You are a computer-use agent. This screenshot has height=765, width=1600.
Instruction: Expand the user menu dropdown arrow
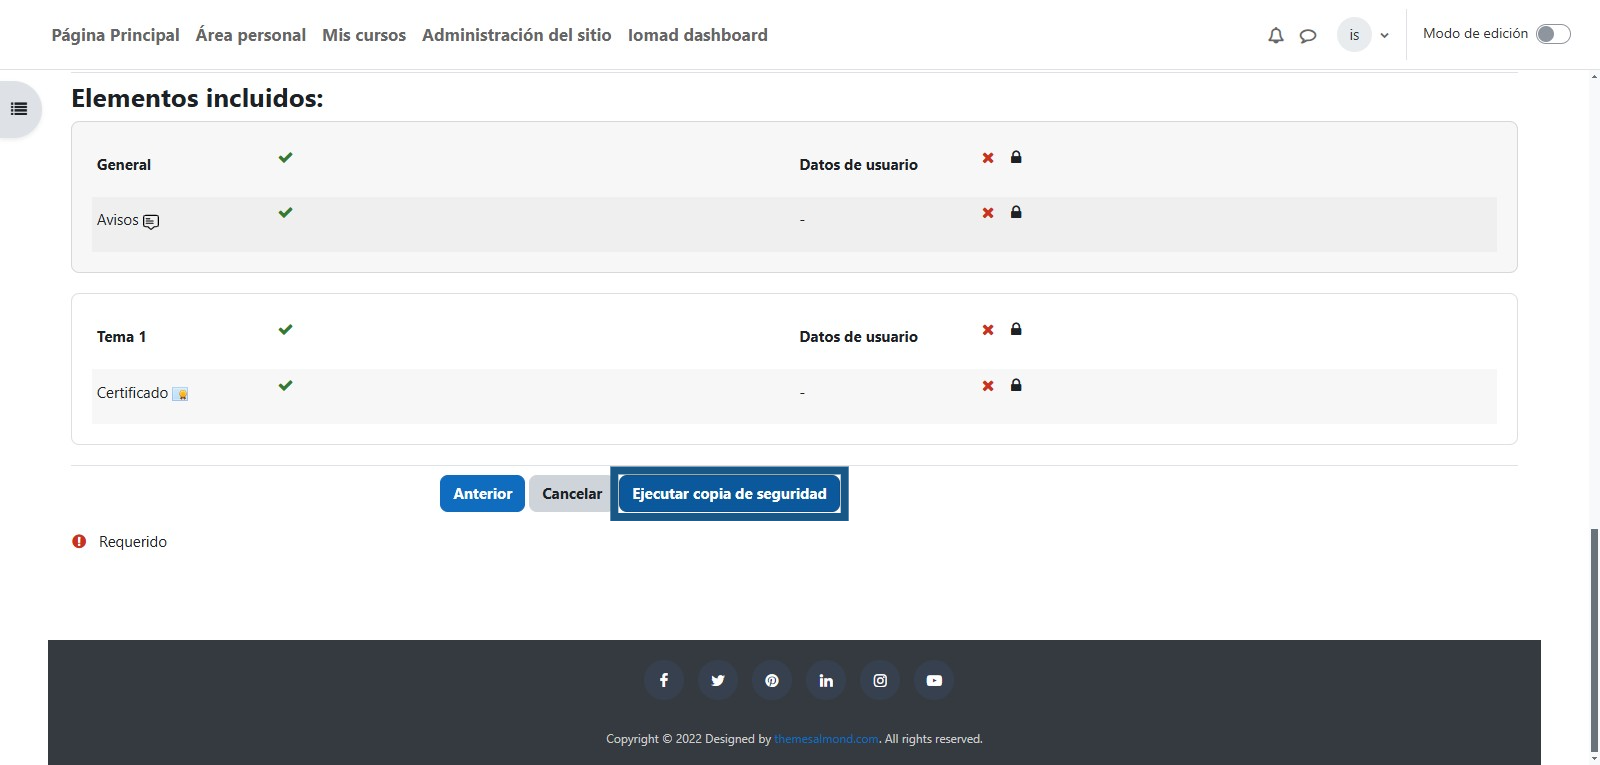pos(1384,35)
